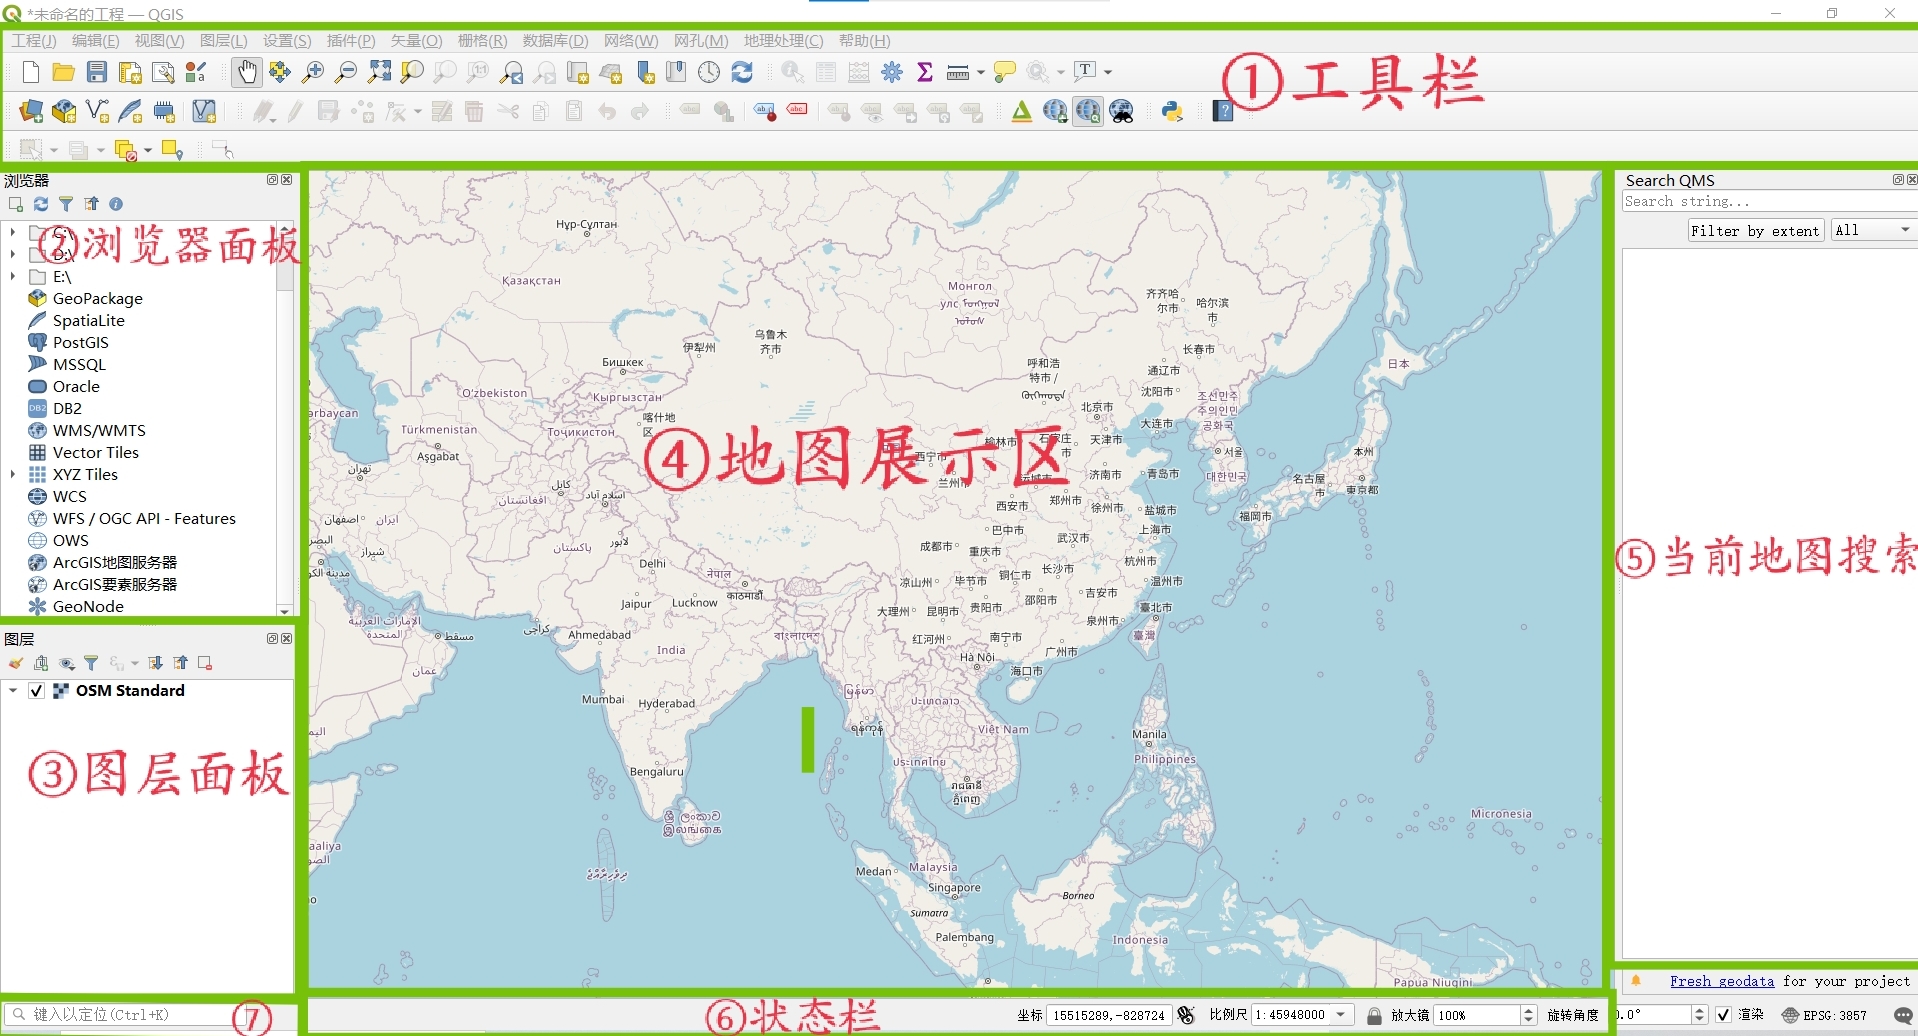This screenshot has width=1918, height=1036.
Task: Open the new print layout icon
Action: click(x=130, y=72)
